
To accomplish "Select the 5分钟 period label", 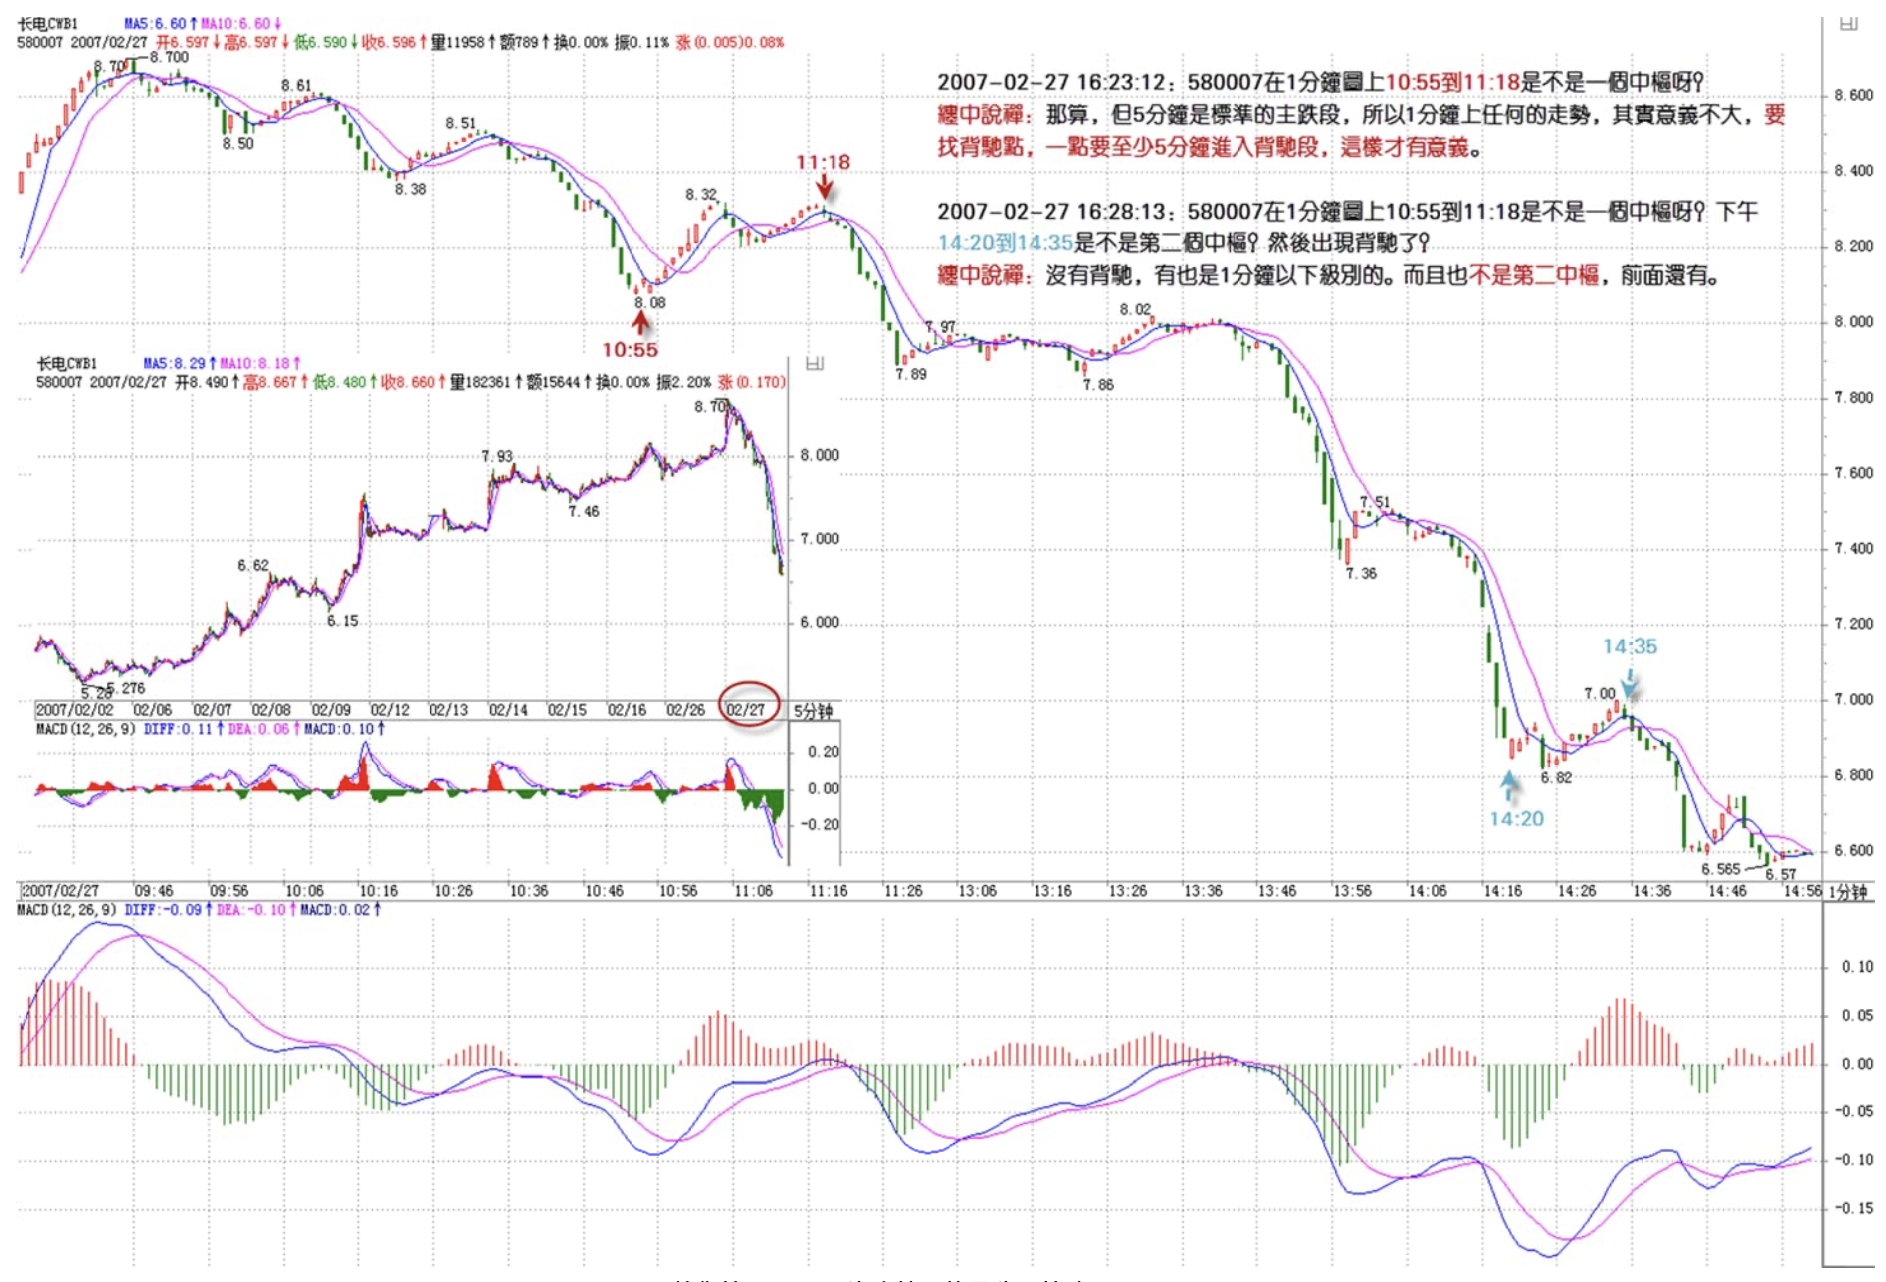I will [813, 711].
